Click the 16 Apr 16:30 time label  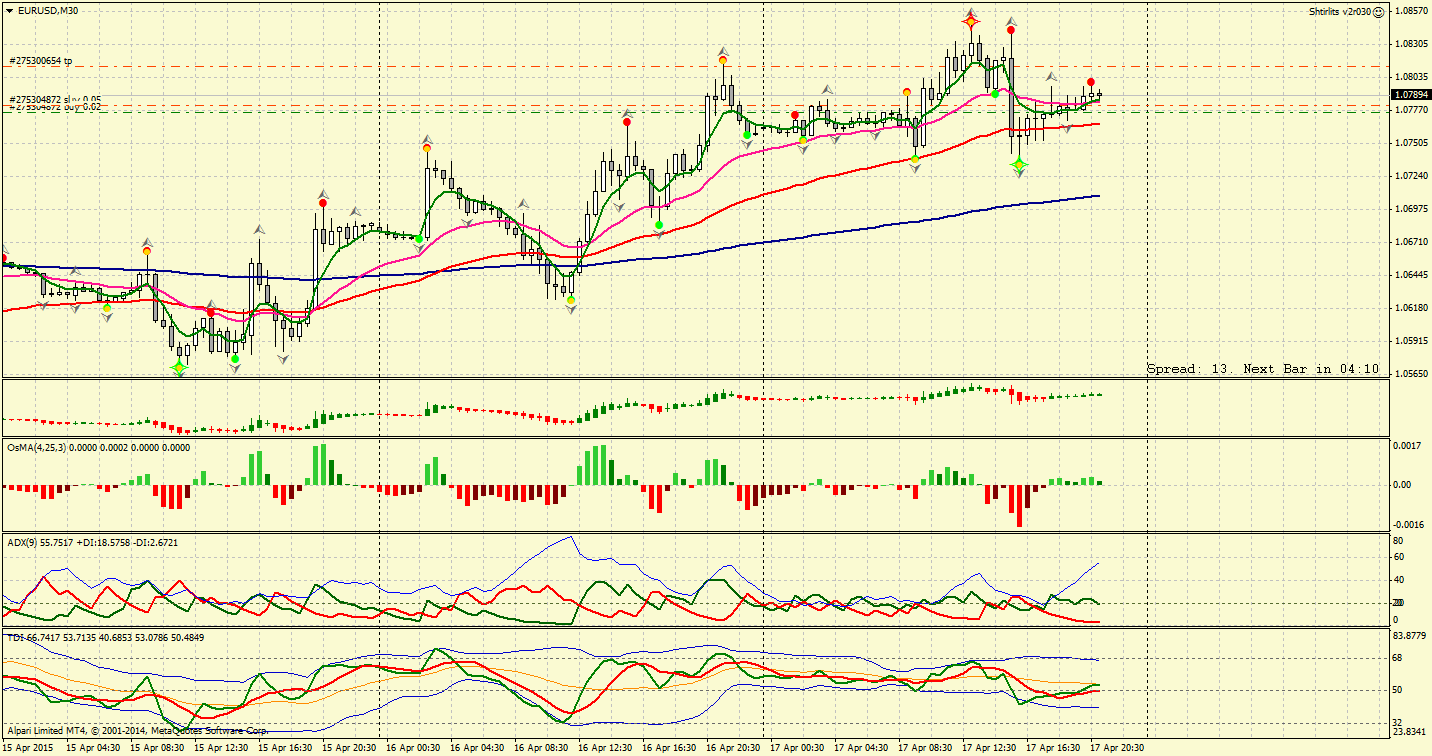668,748
